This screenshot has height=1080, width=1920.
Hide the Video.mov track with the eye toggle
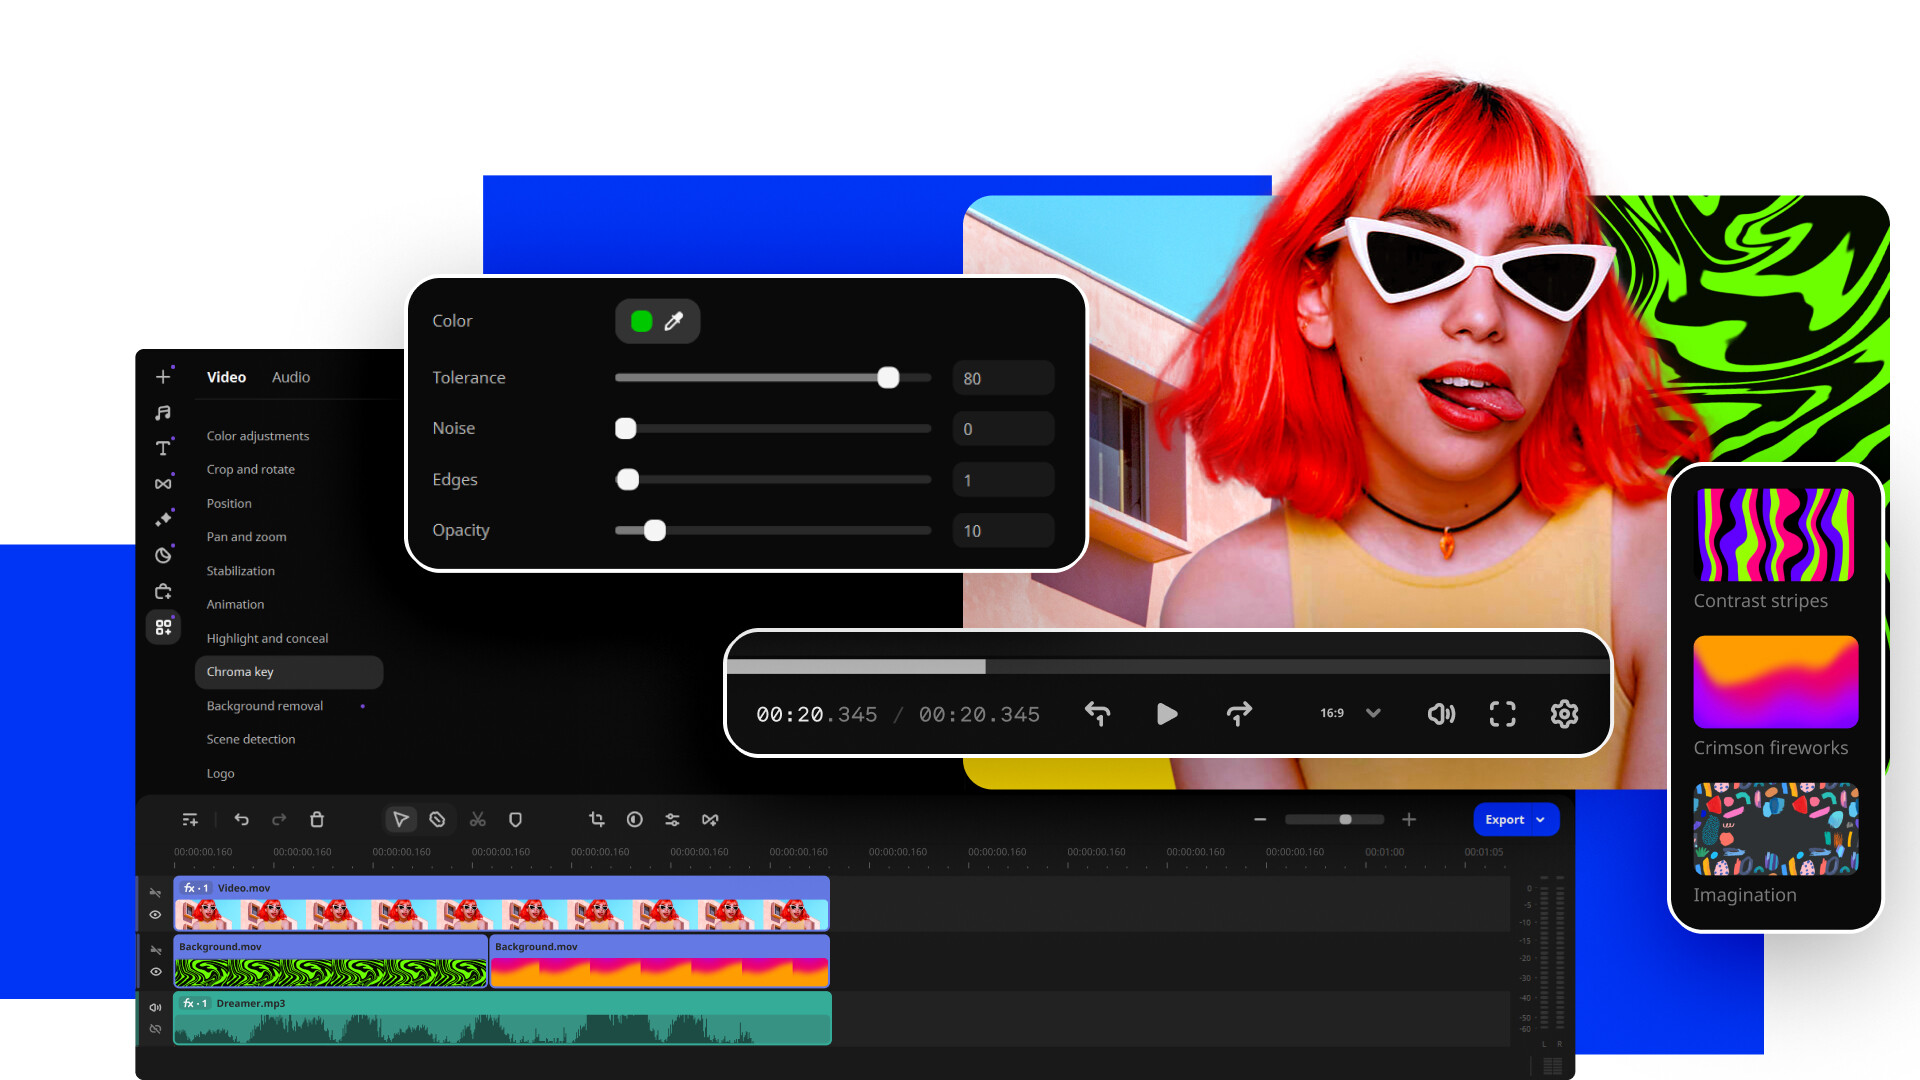155,915
